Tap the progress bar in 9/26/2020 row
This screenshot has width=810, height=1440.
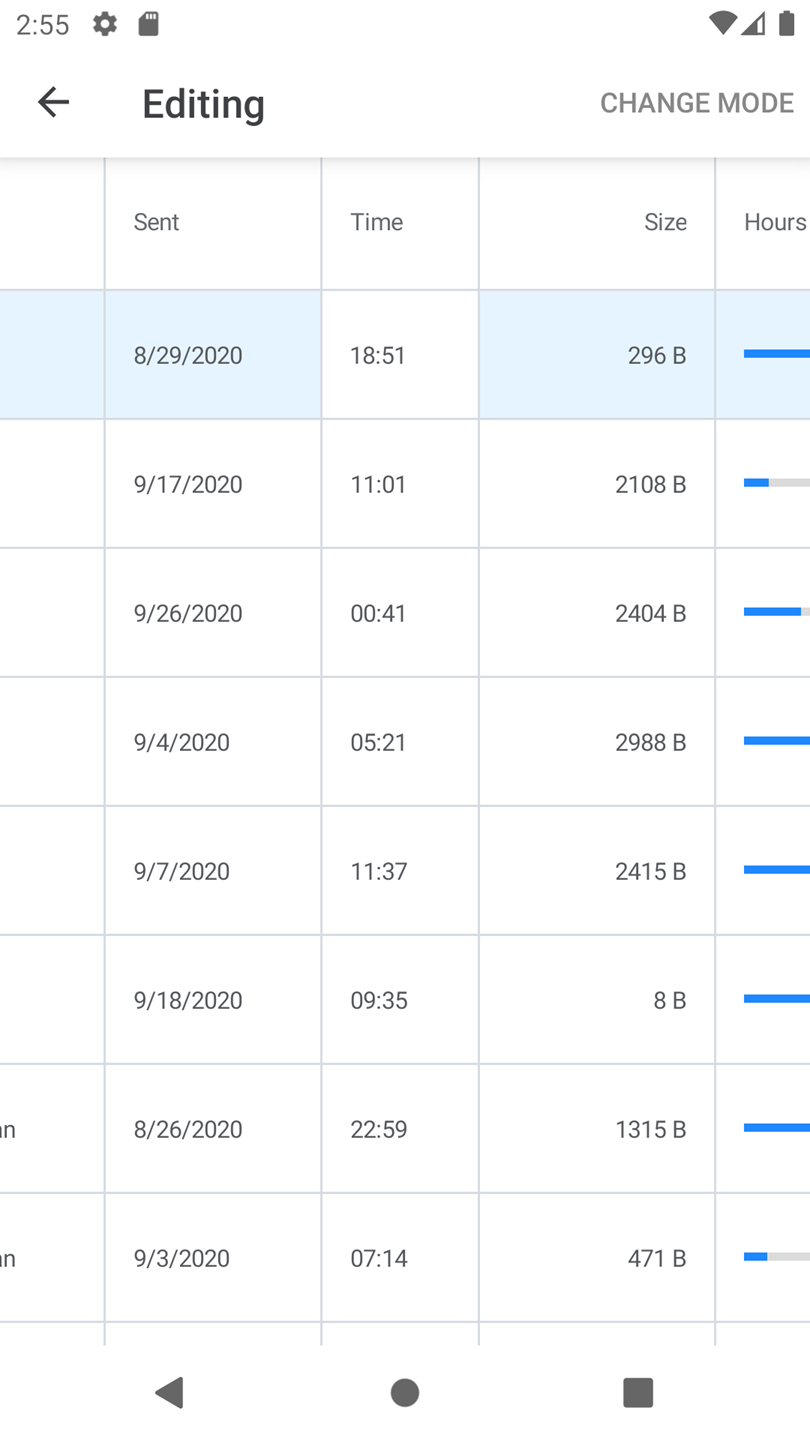click(776, 612)
